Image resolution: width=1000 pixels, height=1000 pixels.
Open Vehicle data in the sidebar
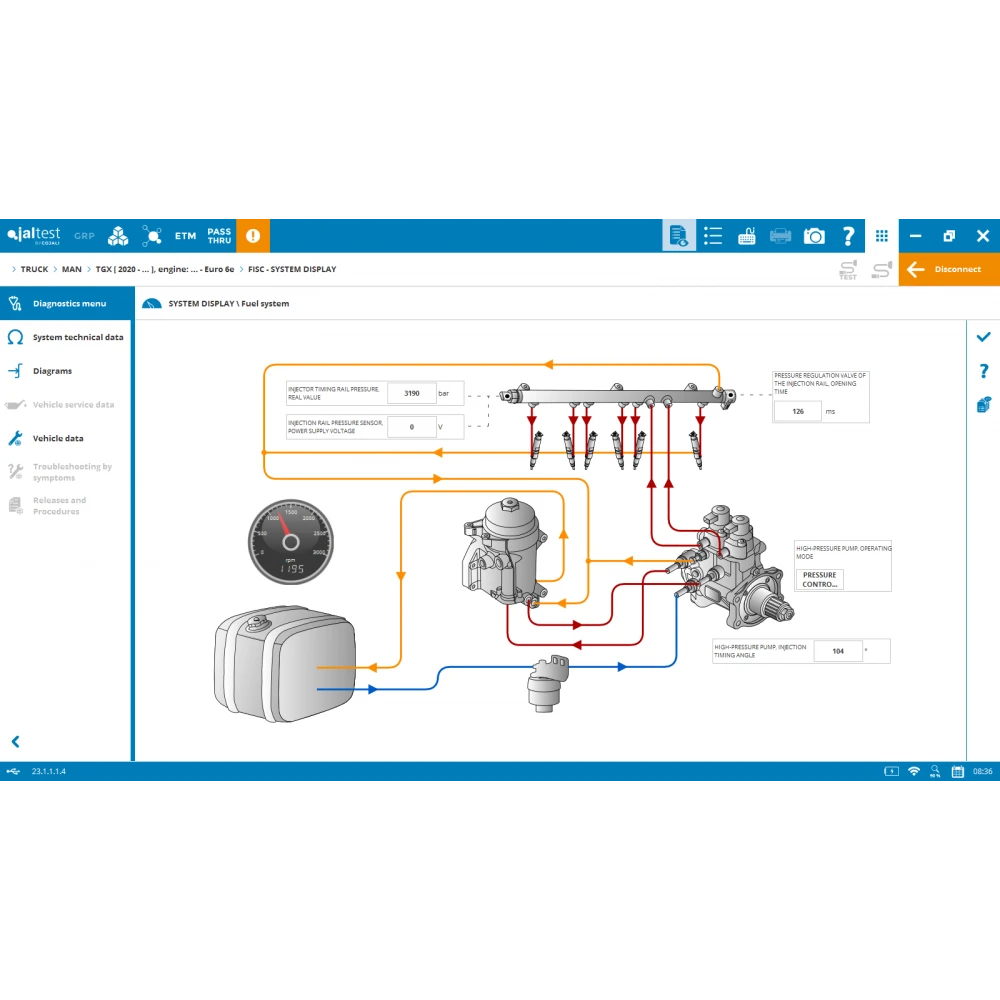(58, 439)
